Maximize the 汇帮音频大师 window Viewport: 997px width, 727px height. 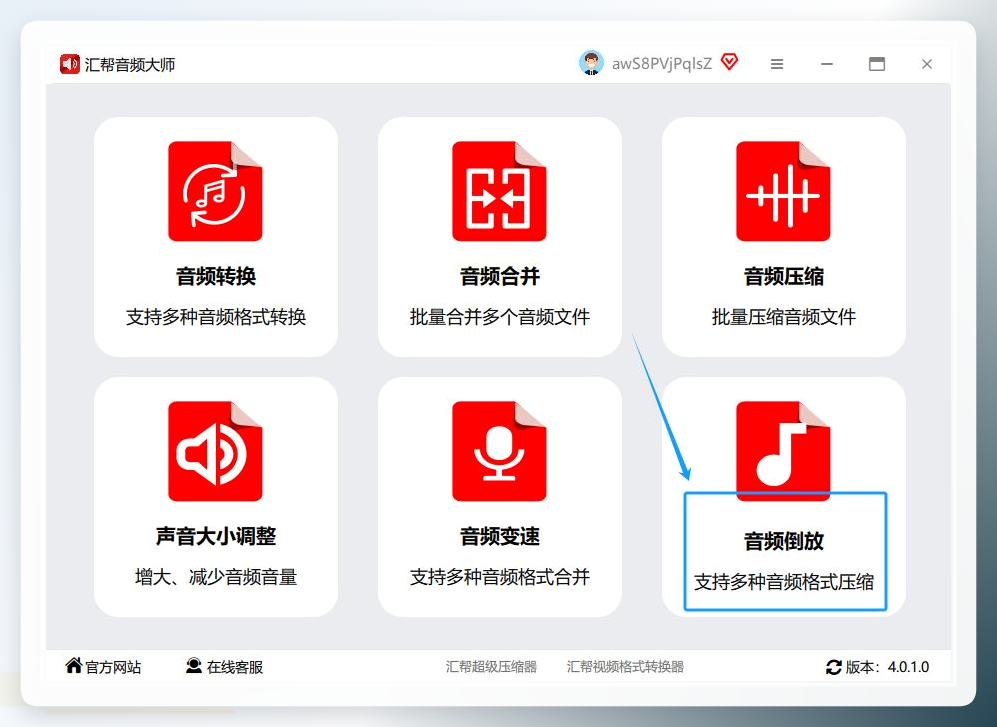pos(877,64)
